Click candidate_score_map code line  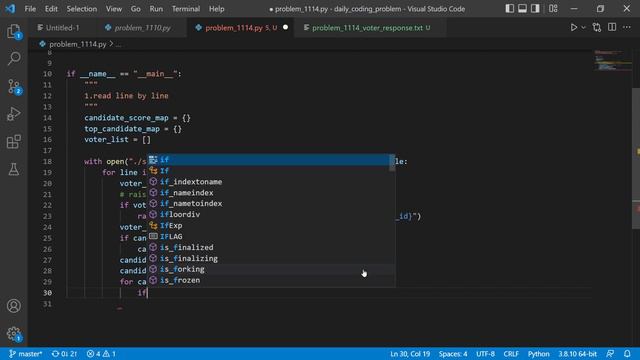click(138, 118)
